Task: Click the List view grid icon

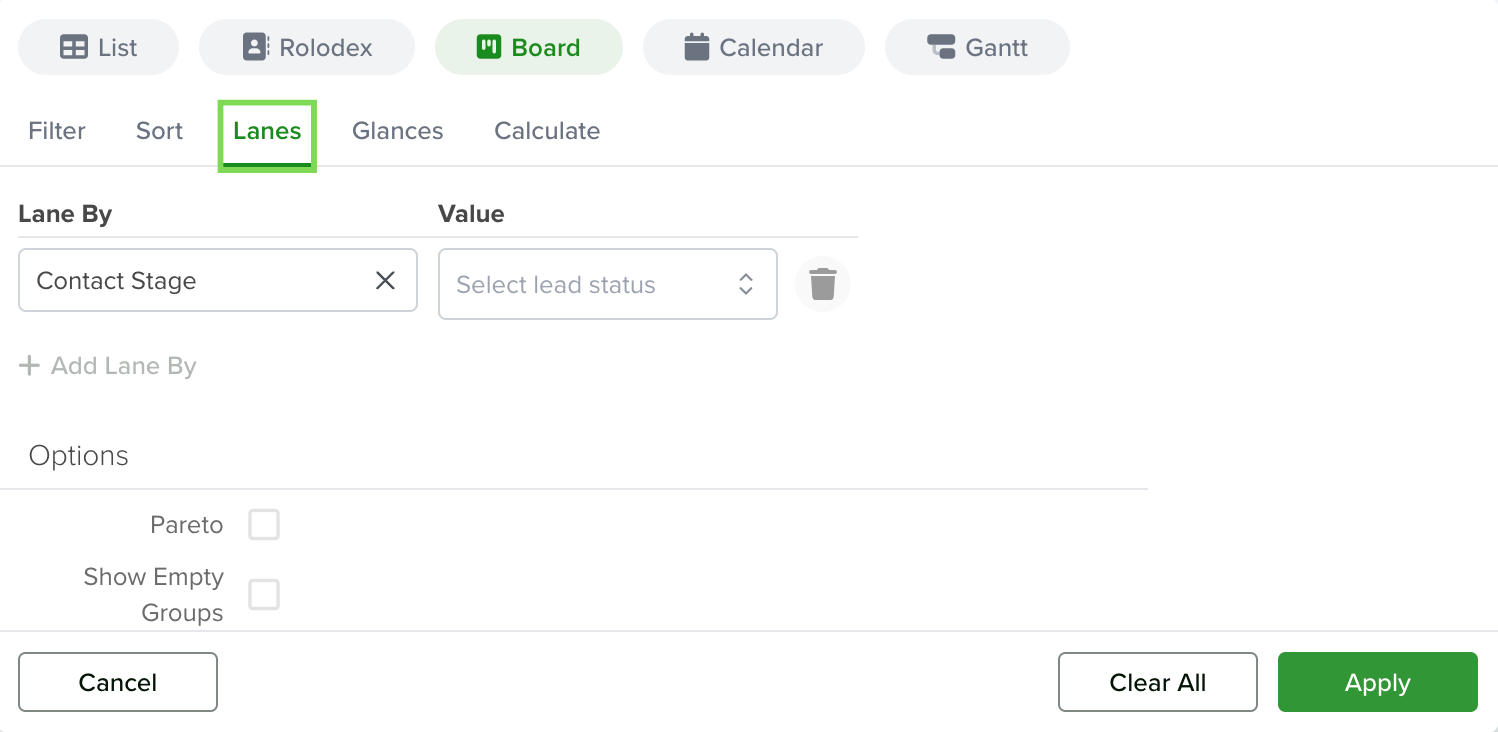Action: [74, 47]
